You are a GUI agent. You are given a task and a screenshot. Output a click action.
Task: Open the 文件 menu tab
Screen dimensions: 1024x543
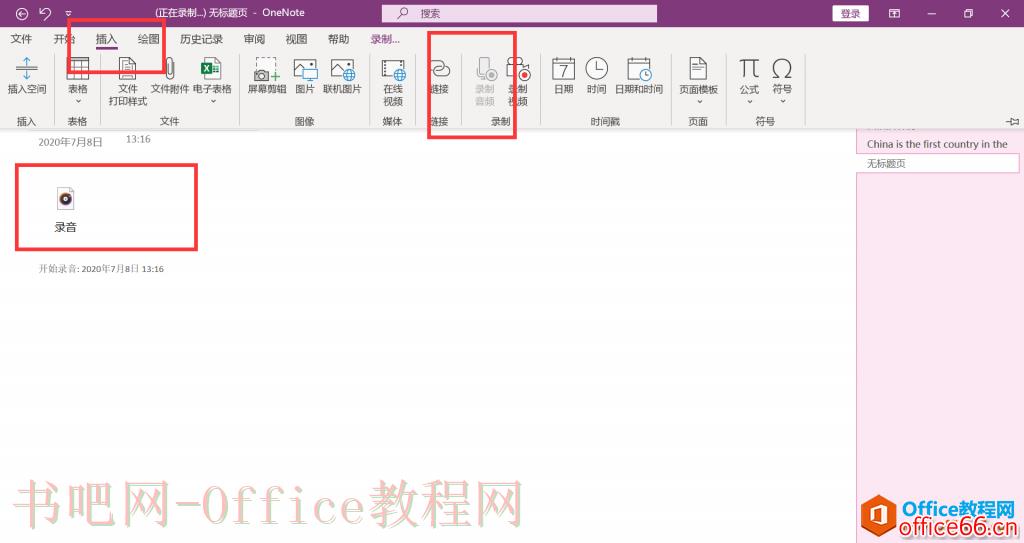(x=22, y=39)
